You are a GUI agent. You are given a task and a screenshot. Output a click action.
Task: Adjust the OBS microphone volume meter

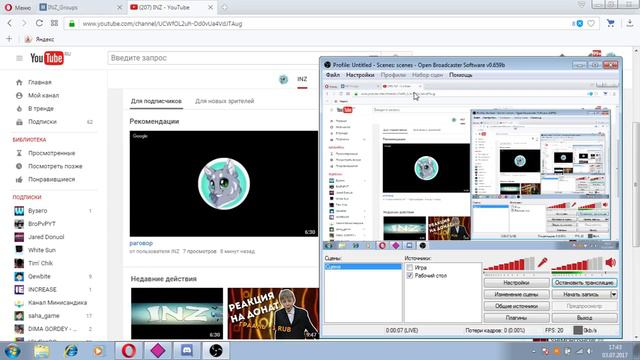point(509,264)
